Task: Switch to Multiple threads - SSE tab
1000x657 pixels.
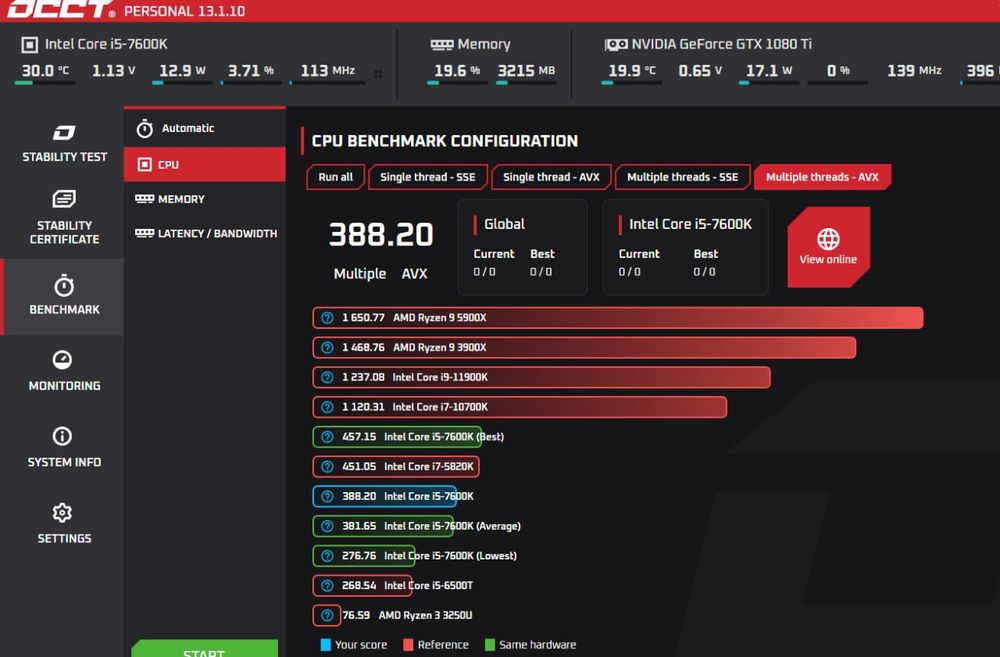Action: (x=682, y=177)
